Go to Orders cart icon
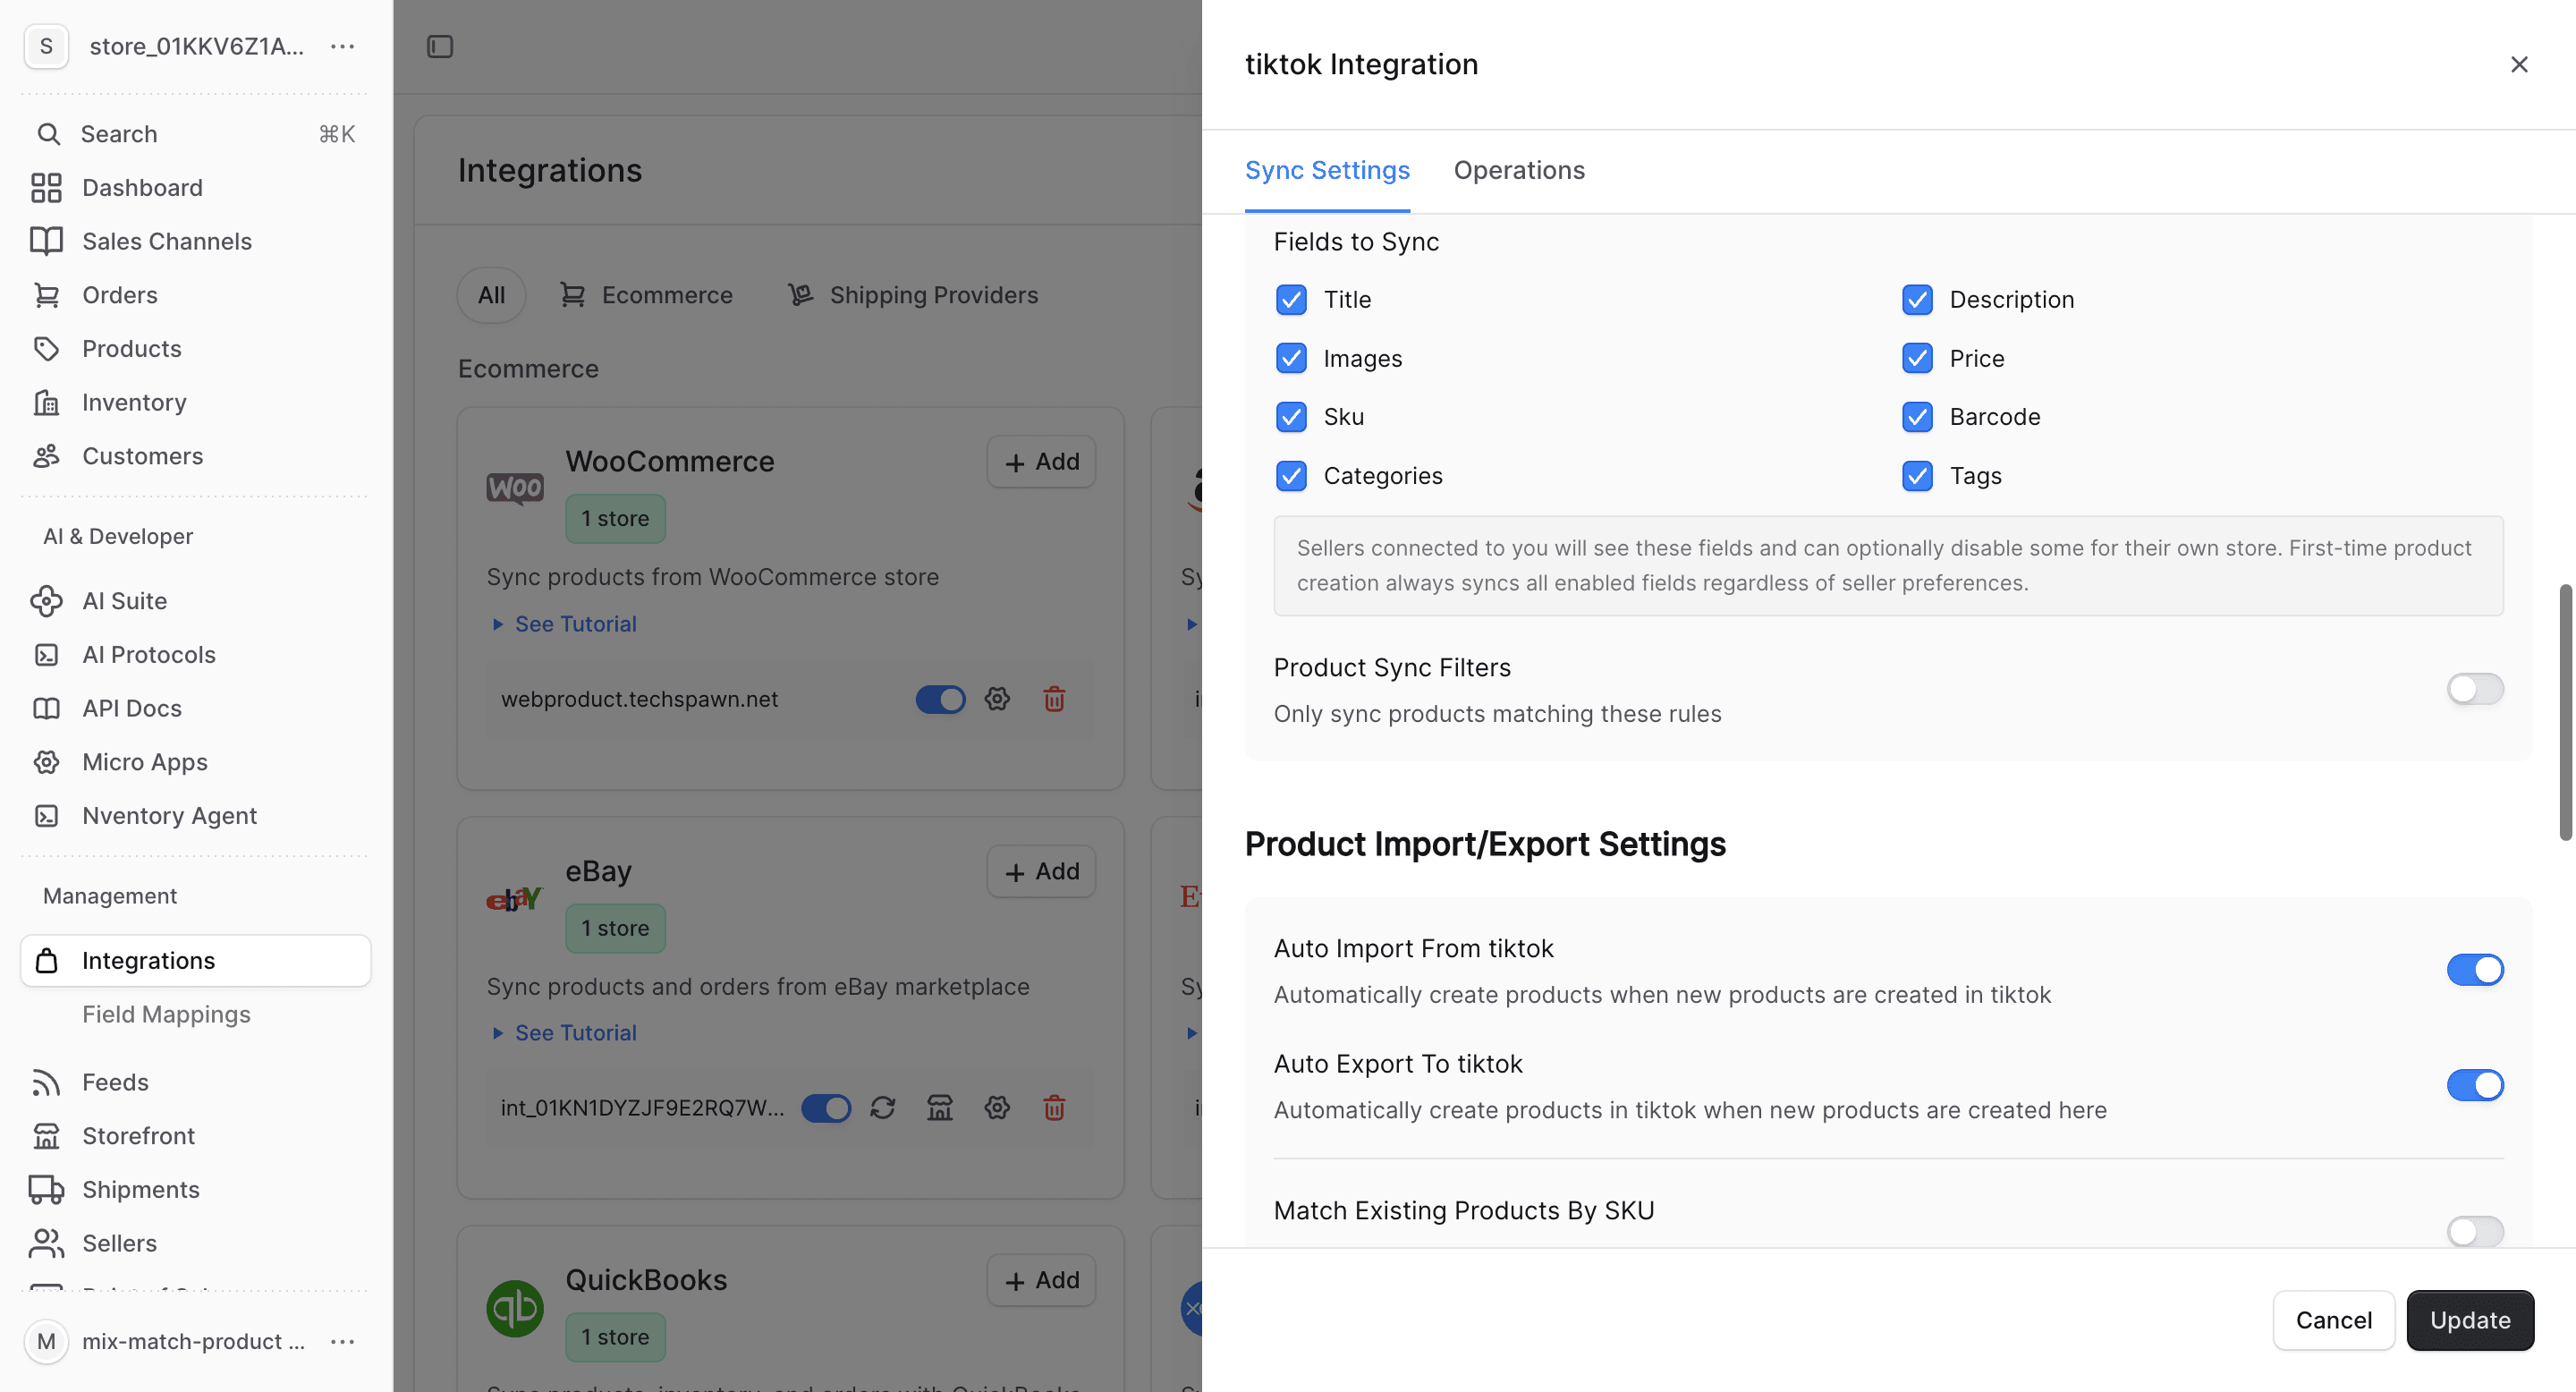2576x1392 pixels. 46,295
